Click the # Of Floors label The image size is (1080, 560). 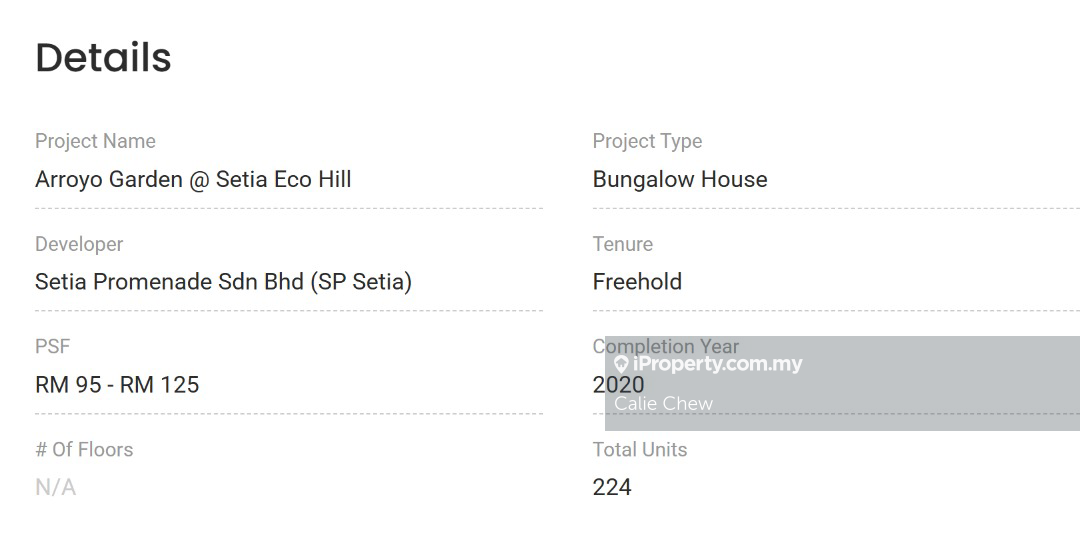point(84,449)
